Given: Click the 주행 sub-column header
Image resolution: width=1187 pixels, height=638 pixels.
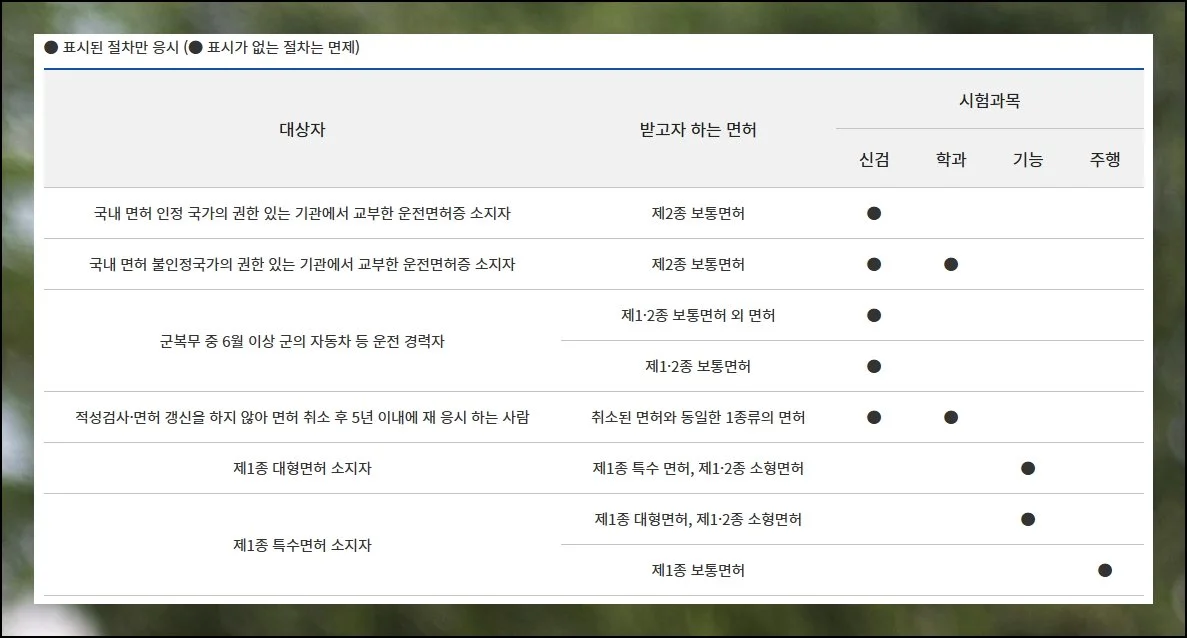Looking at the screenshot, I should click(x=1105, y=159).
